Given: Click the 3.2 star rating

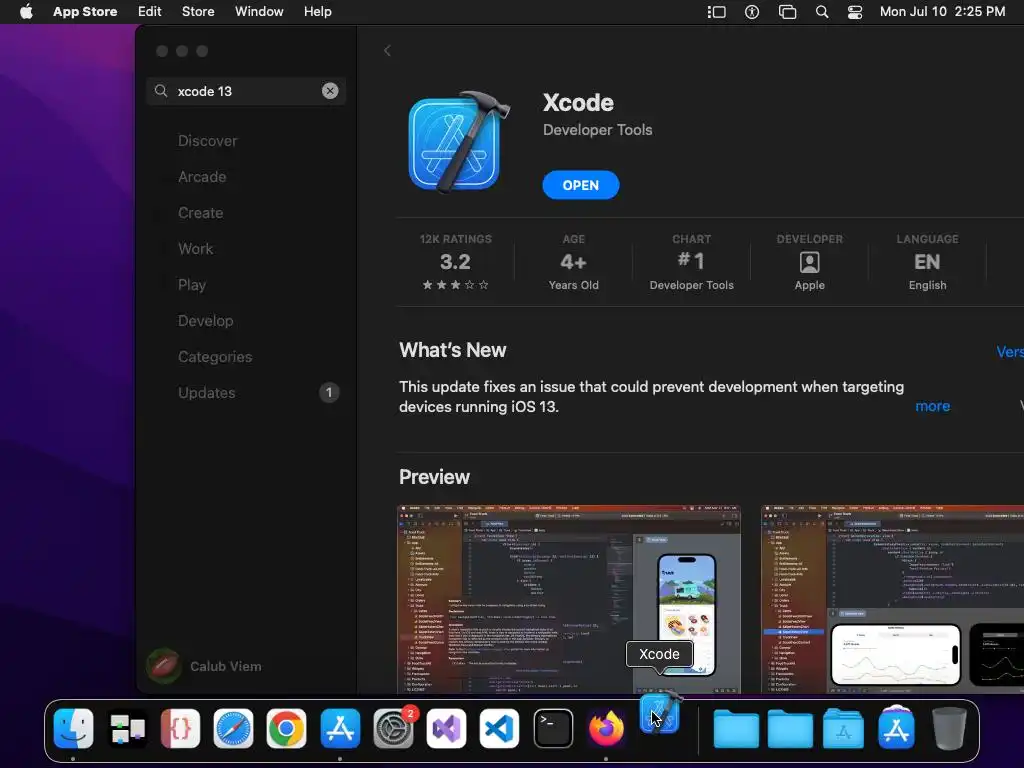Looking at the screenshot, I should tap(455, 262).
